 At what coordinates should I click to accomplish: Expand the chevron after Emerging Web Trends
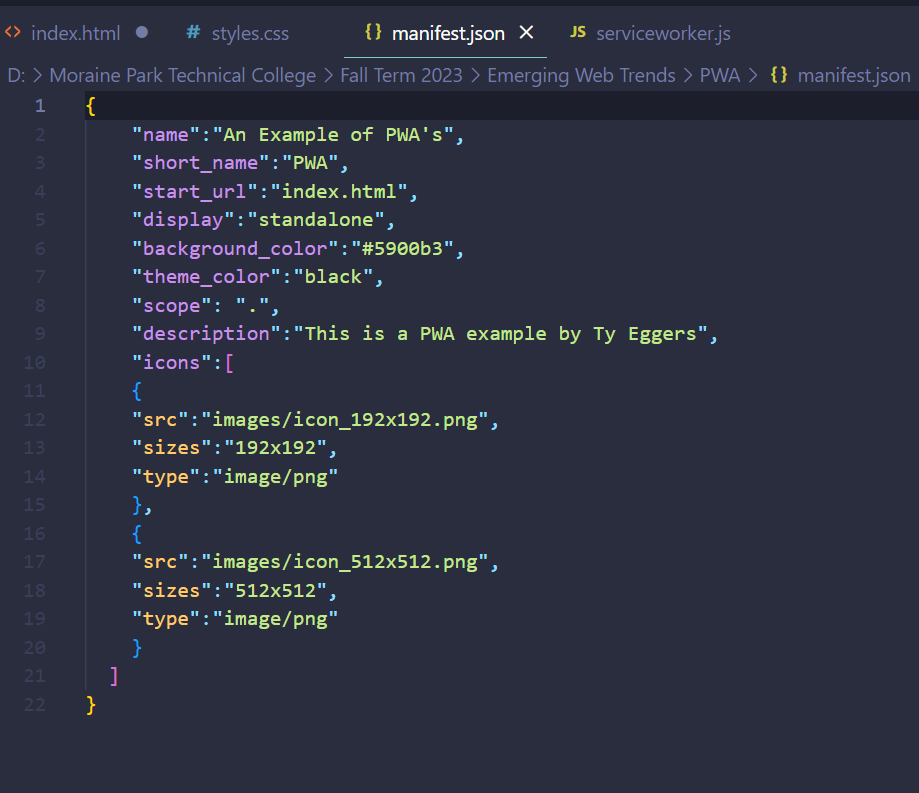[x=688, y=76]
